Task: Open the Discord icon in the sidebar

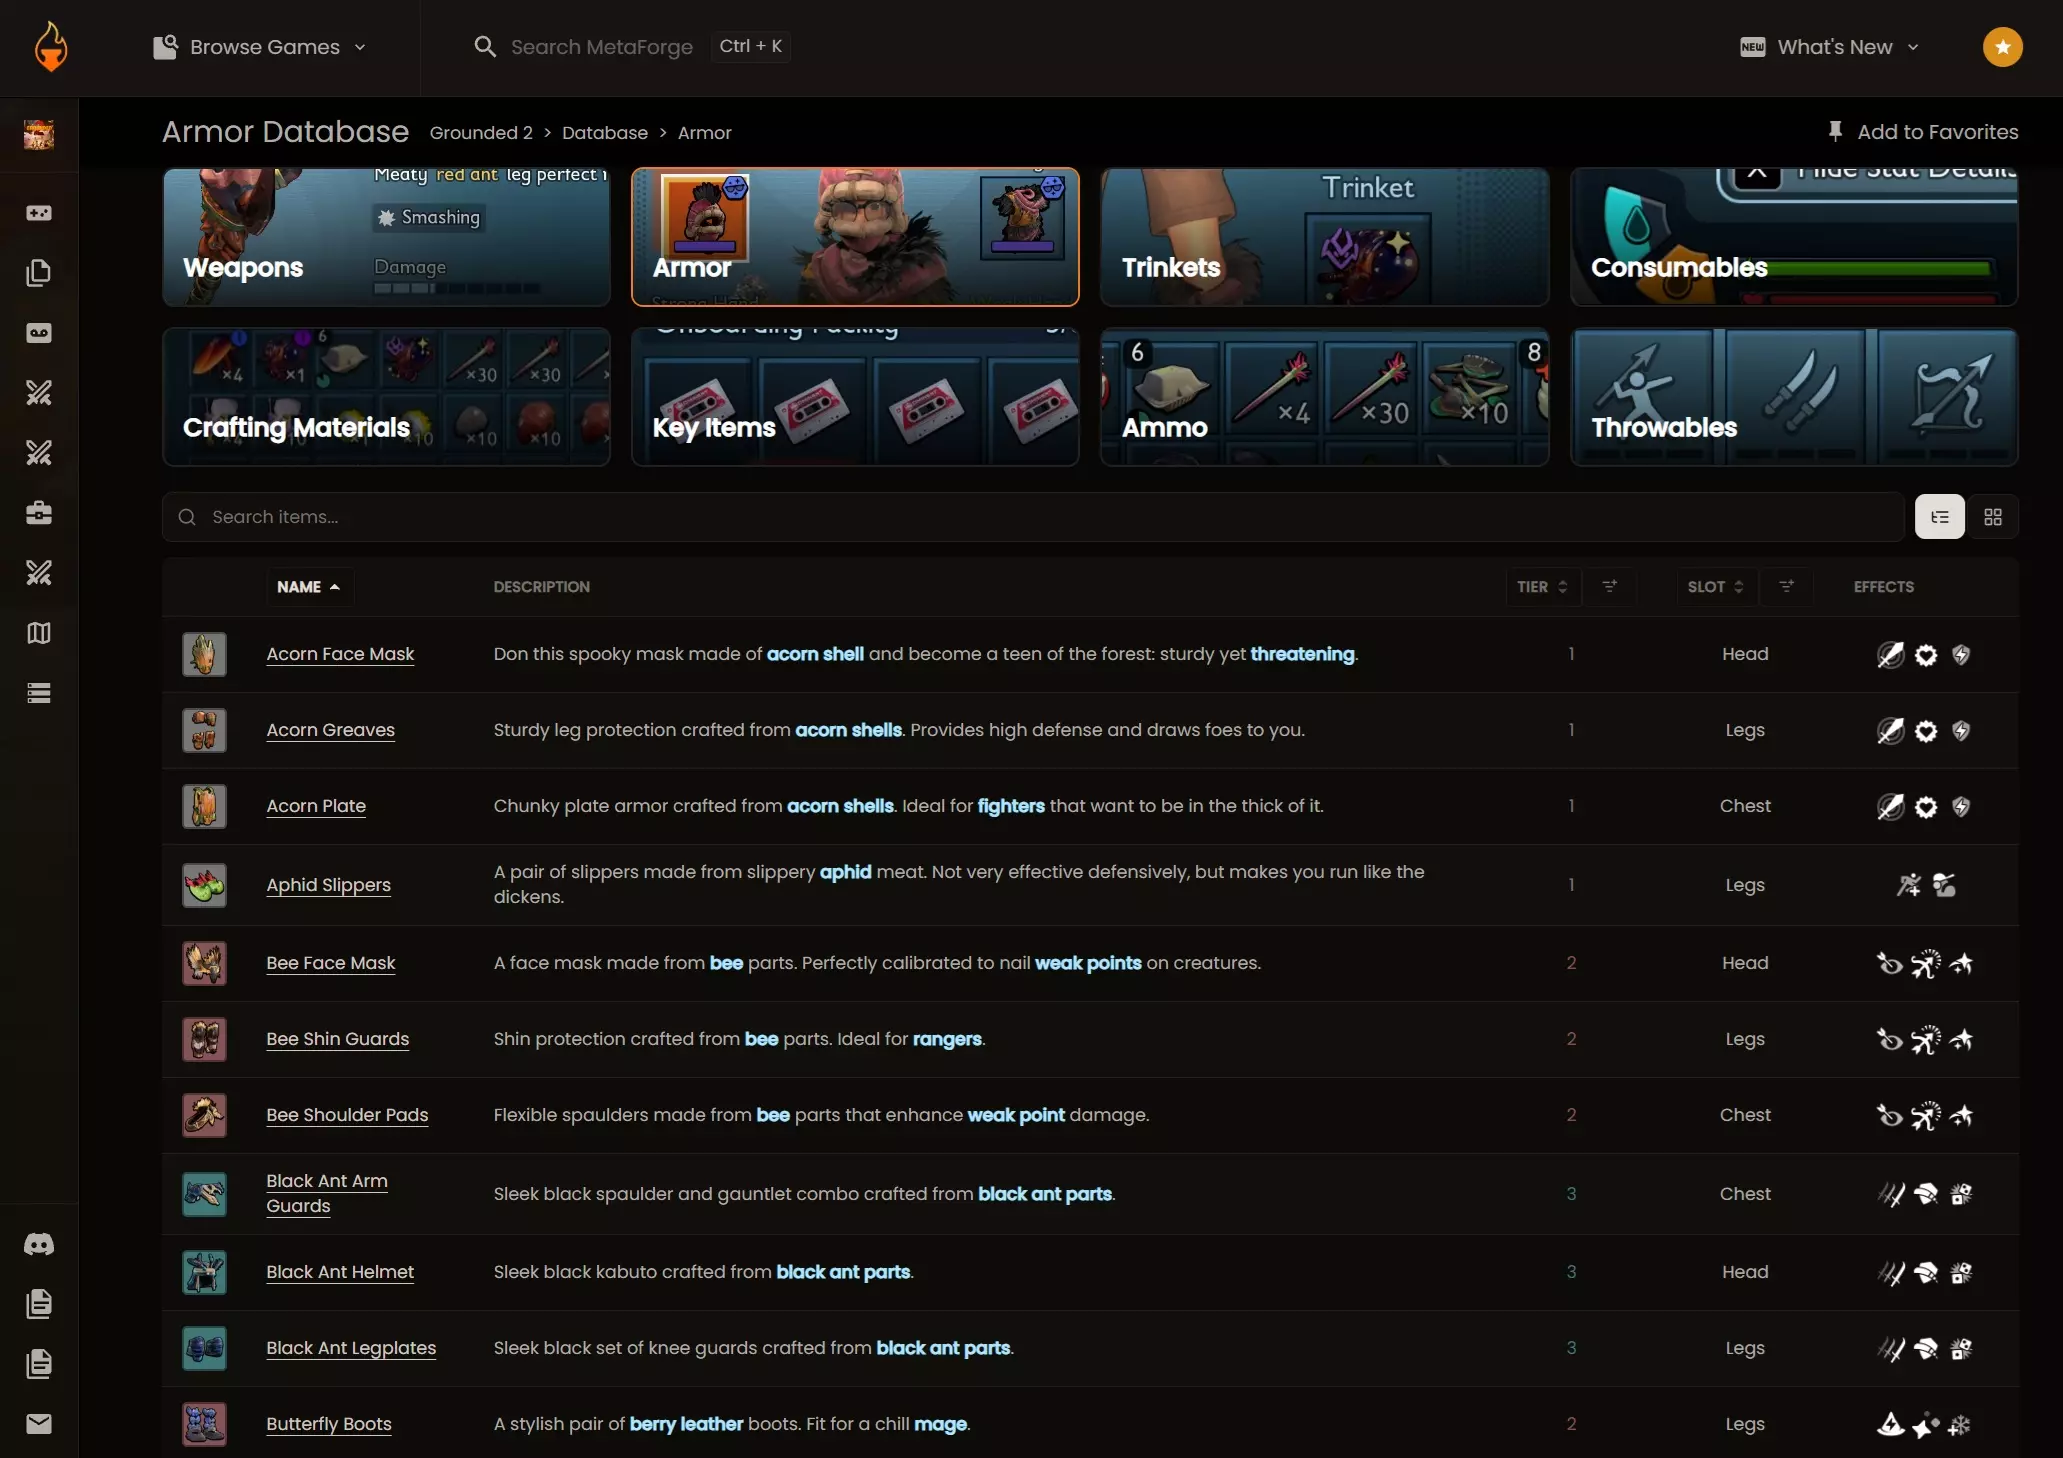Action: click(39, 1244)
